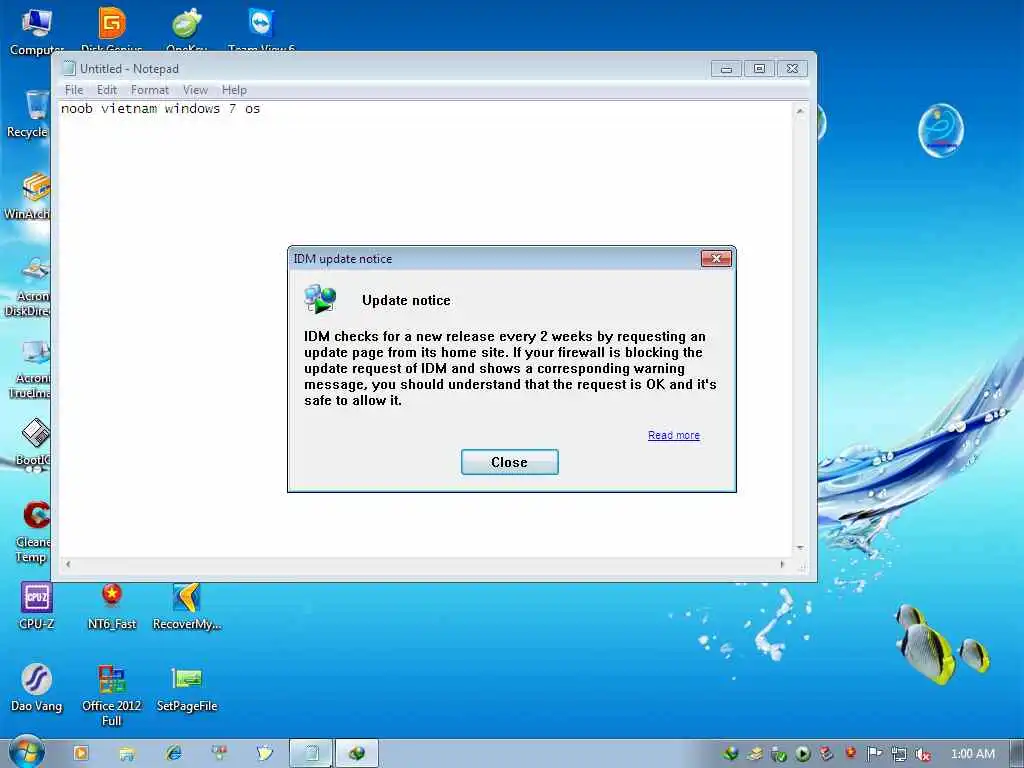This screenshot has width=1024, height=768.
Task: Maximize the Notepad window
Action: (x=759, y=69)
